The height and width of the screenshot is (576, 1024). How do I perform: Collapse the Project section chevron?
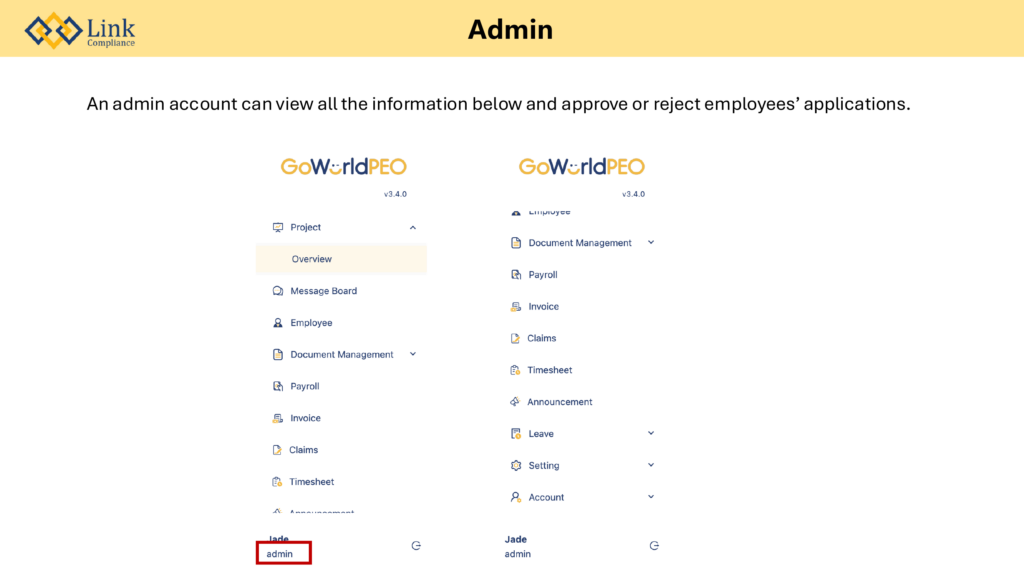[413, 228]
